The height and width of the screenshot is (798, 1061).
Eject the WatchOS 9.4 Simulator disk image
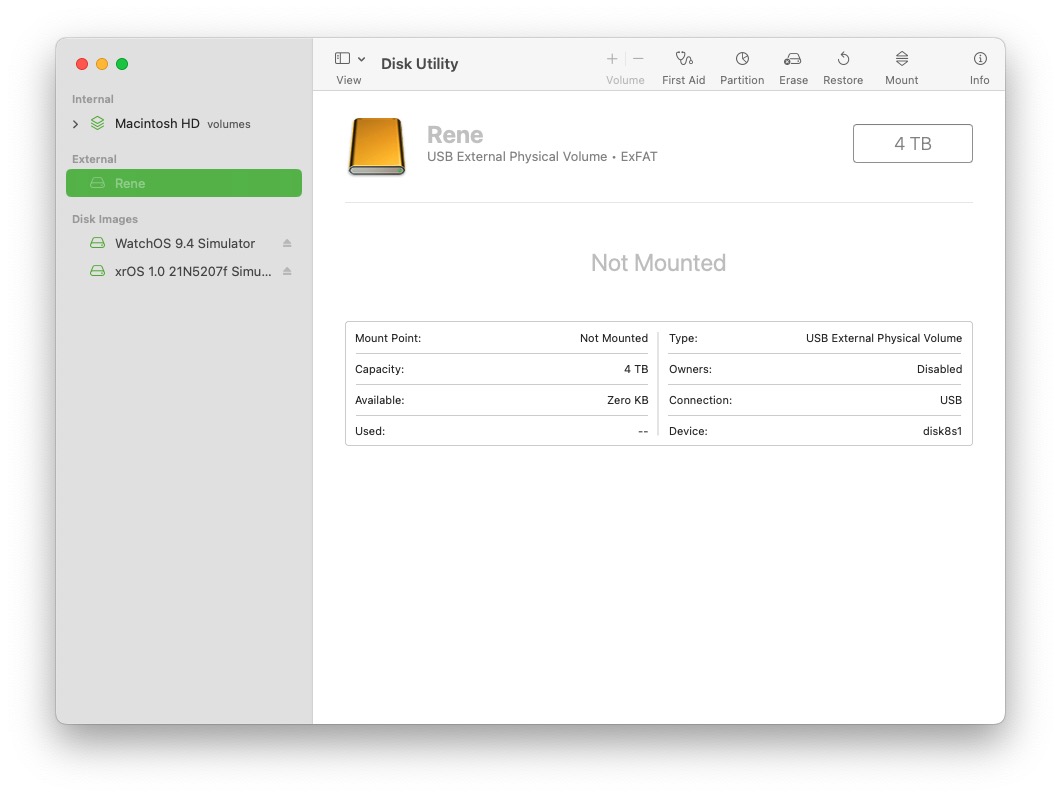coord(287,243)
